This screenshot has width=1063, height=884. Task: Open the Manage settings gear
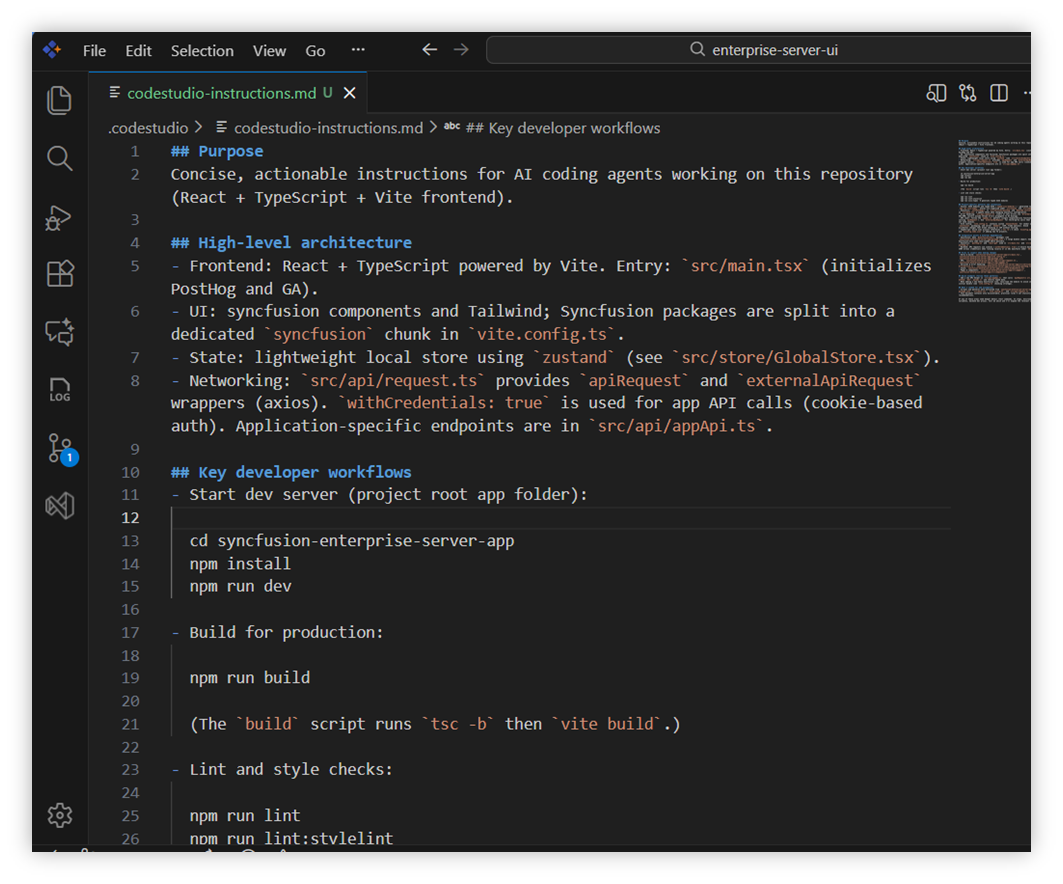[59, 816]
